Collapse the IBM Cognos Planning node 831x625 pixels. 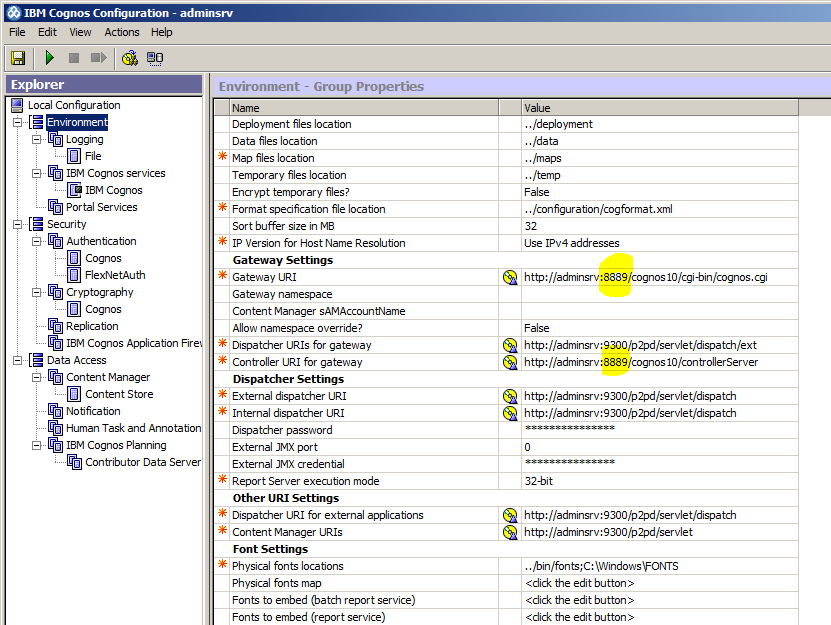(37, 445)
